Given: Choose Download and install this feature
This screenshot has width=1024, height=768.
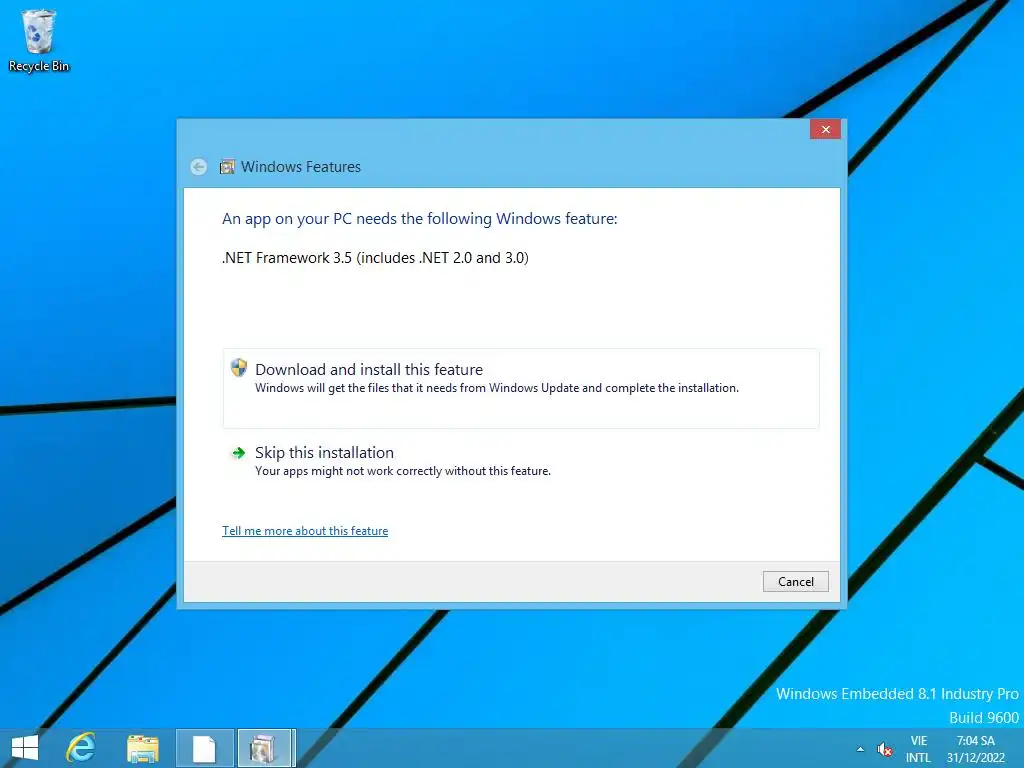Looking at the screenshot, I should pyautogui.click(x=520, y=388).
